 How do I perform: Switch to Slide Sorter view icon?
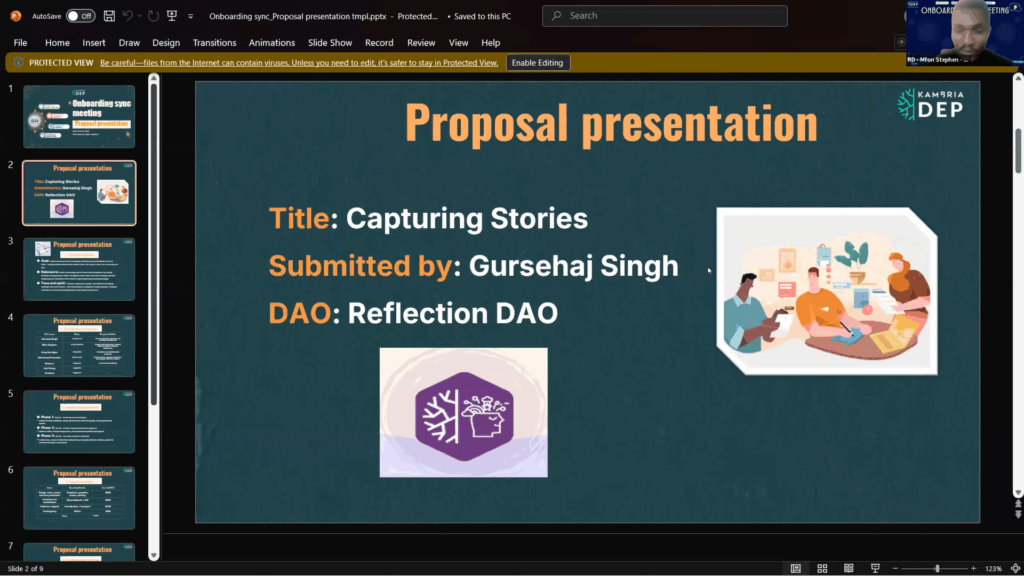click(x=822, y=568)
